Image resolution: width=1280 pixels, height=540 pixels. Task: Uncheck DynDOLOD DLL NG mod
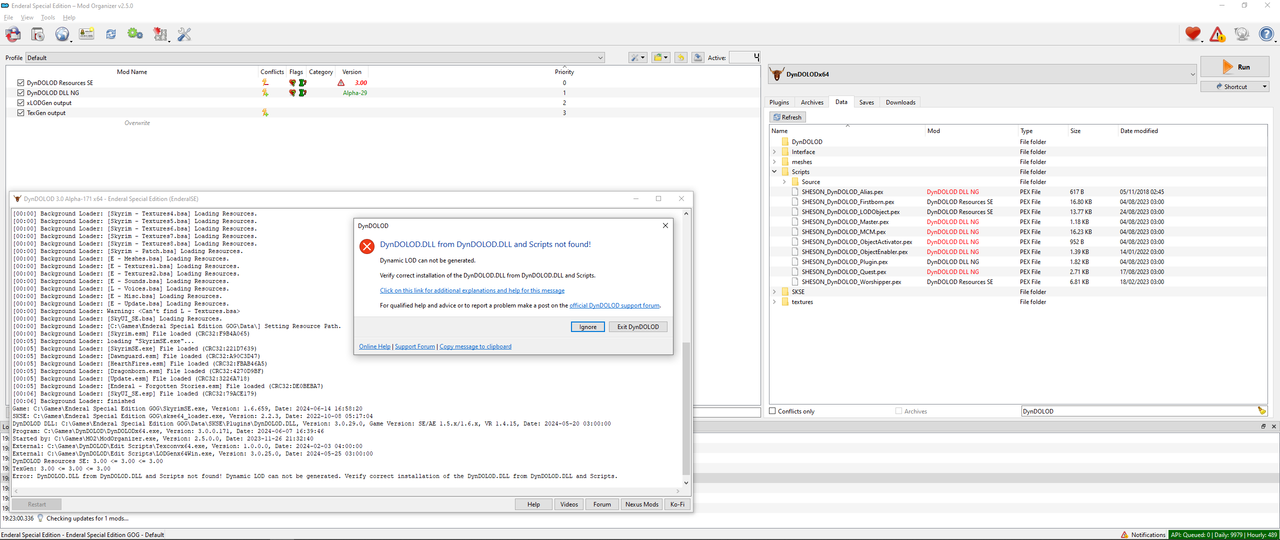(x=20, y=92)
